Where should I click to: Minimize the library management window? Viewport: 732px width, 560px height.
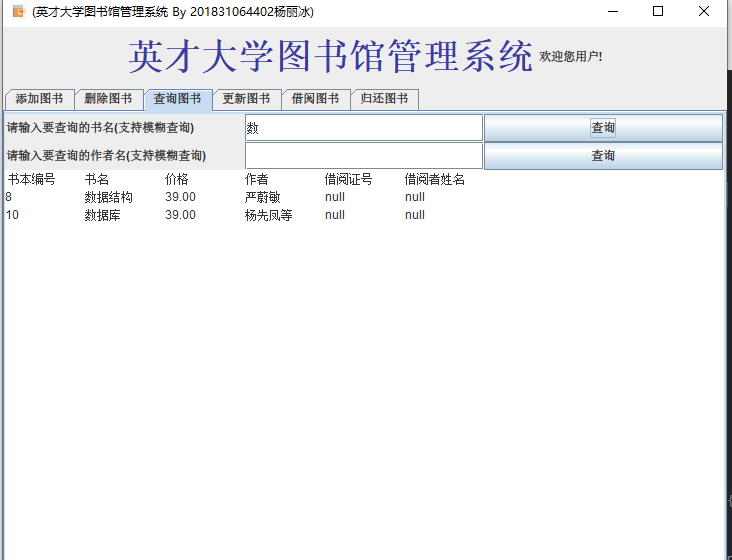(x=613, y=11)
